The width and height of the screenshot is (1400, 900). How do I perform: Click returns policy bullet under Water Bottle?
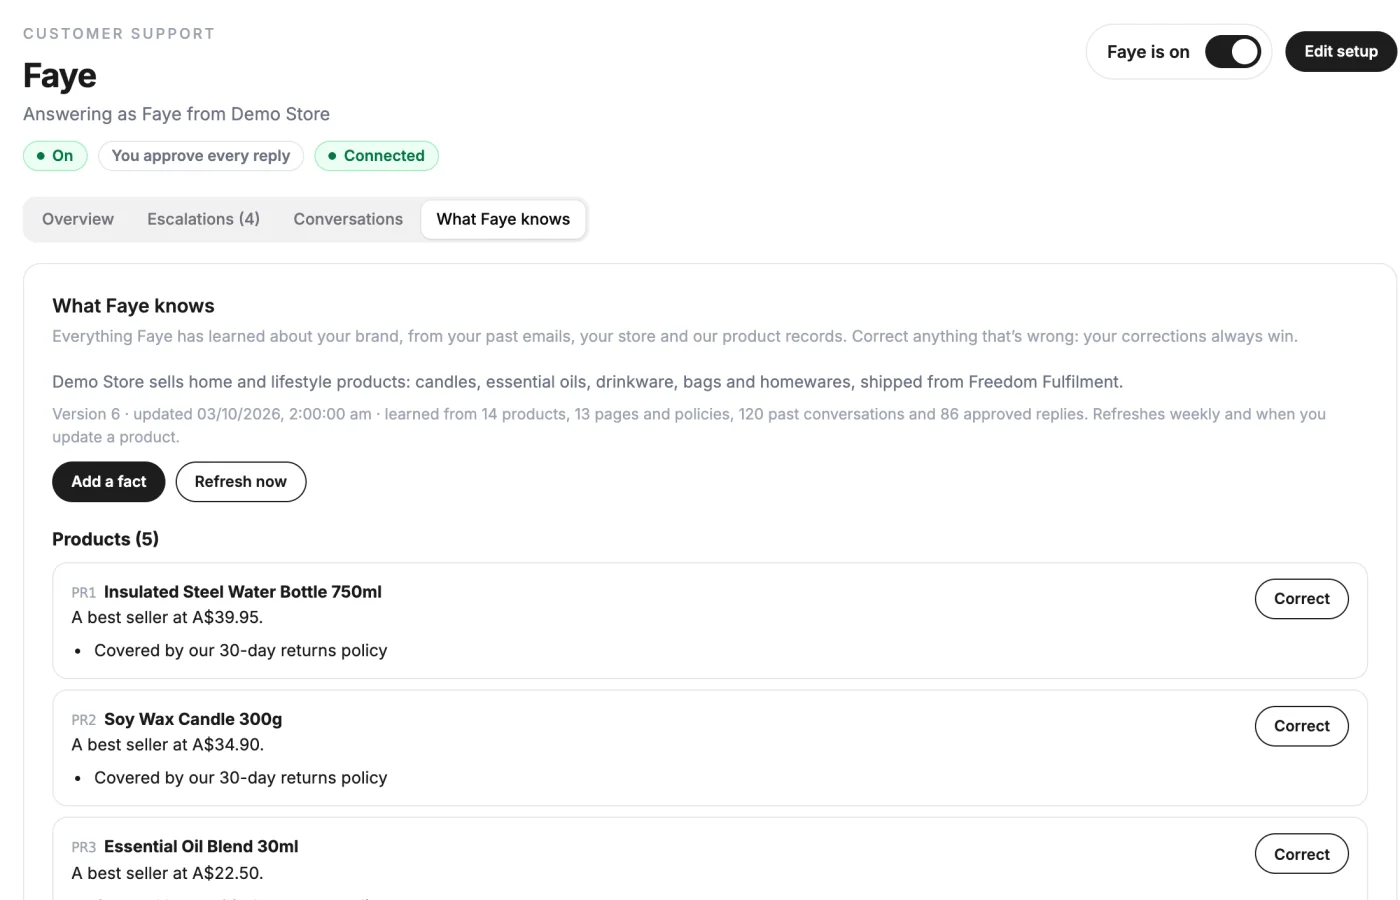240,651
